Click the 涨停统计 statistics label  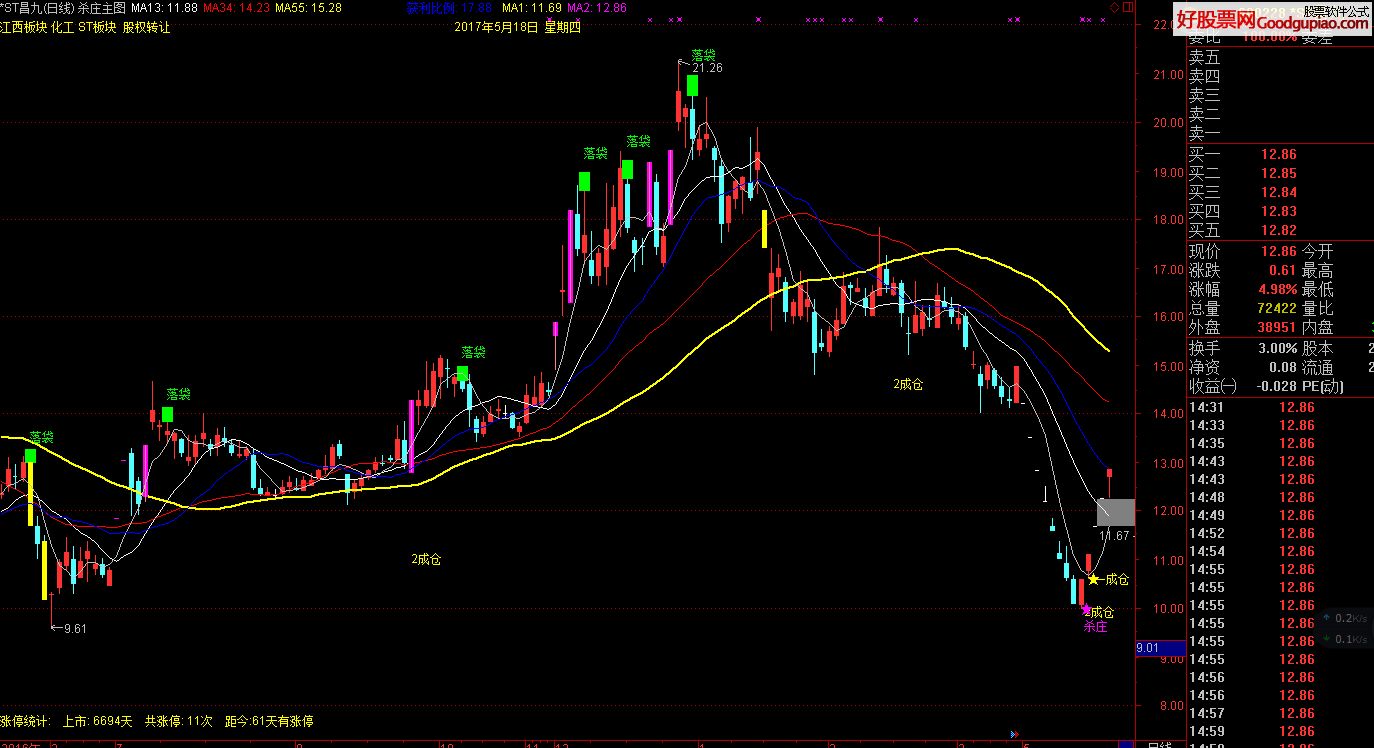[25, 720]
